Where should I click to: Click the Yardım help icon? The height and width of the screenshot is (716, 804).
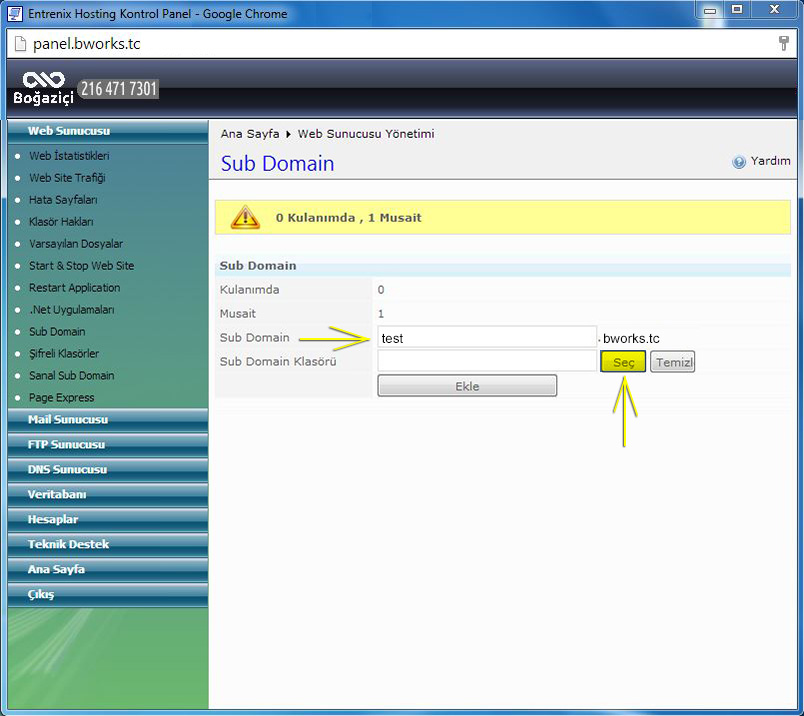point(739,162)
